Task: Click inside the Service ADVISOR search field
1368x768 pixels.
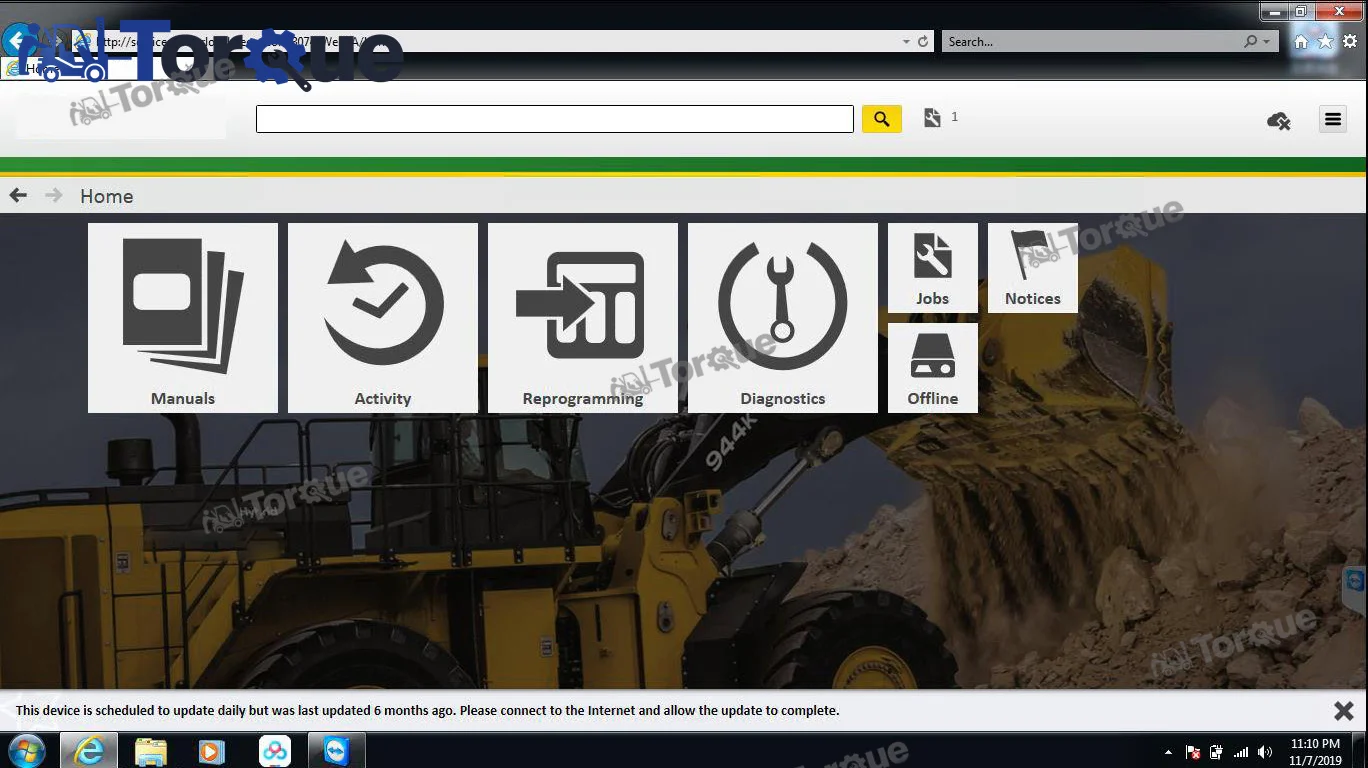Action: tap(555, 119)
